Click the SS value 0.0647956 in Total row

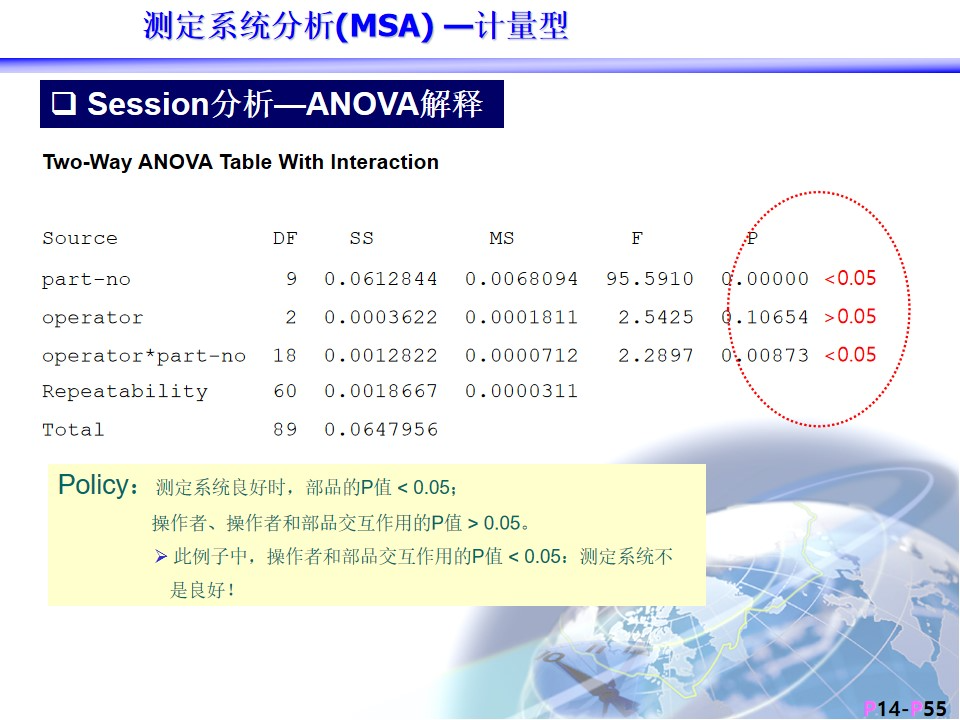tap(381, 430)
